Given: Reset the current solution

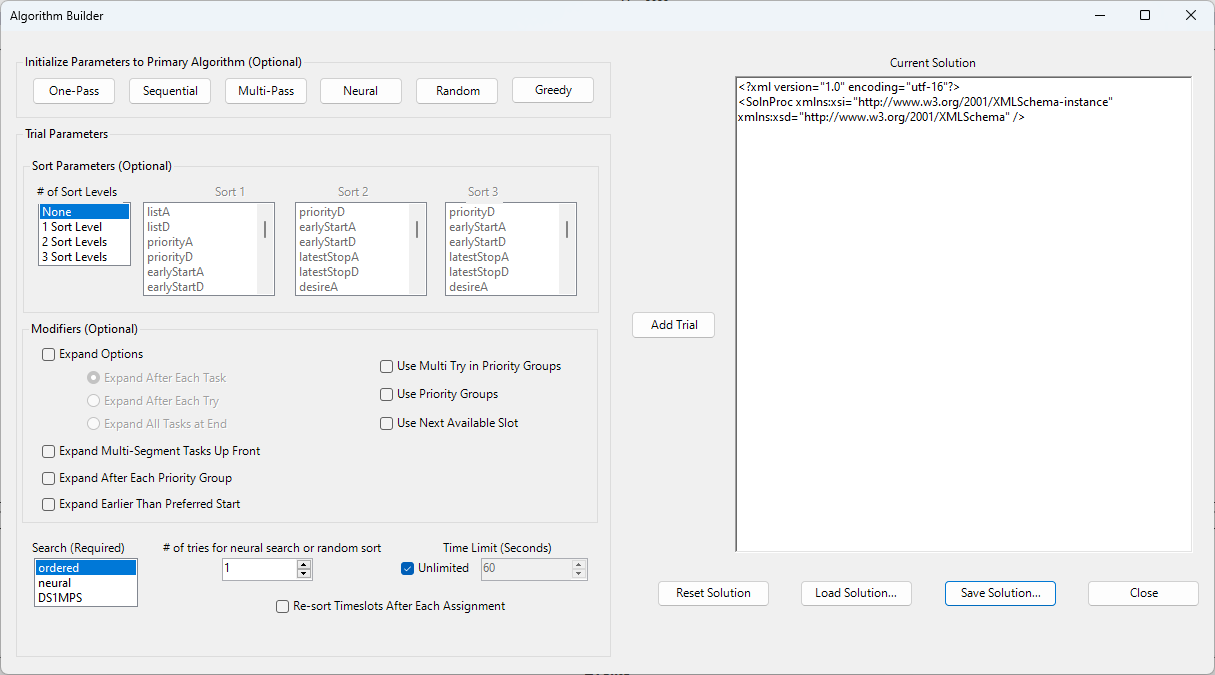Looking at the screenshot, I should click(x=713, y=593).
